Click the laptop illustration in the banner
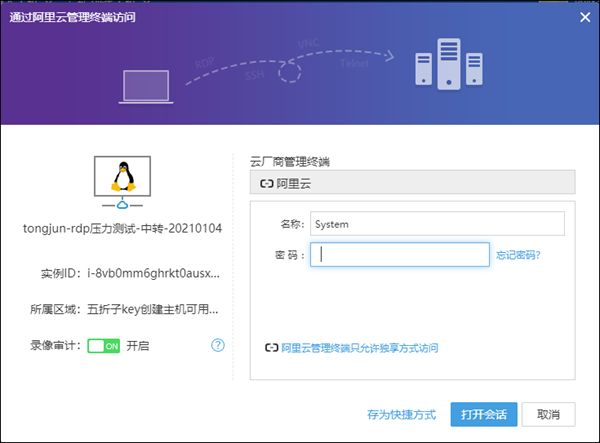Image resolution: width=600 pixels, height=443 pixels. click(x=146, y=87)
